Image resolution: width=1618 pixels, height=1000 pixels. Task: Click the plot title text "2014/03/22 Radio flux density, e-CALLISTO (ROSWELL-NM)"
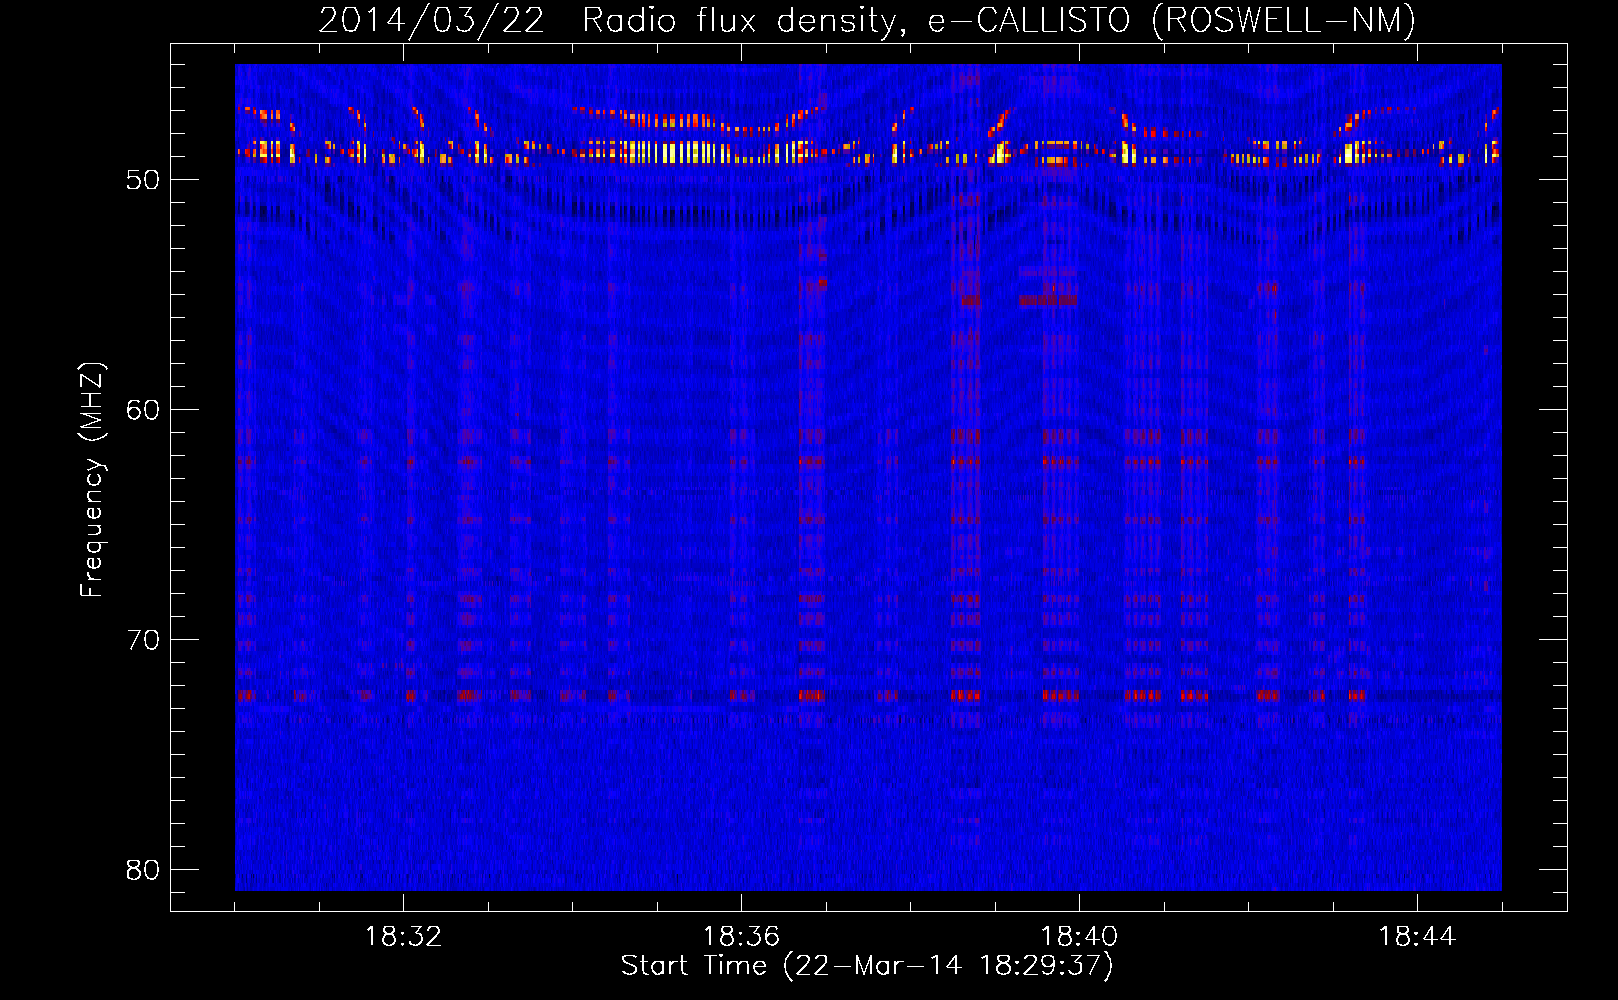(x=867, y=20)
